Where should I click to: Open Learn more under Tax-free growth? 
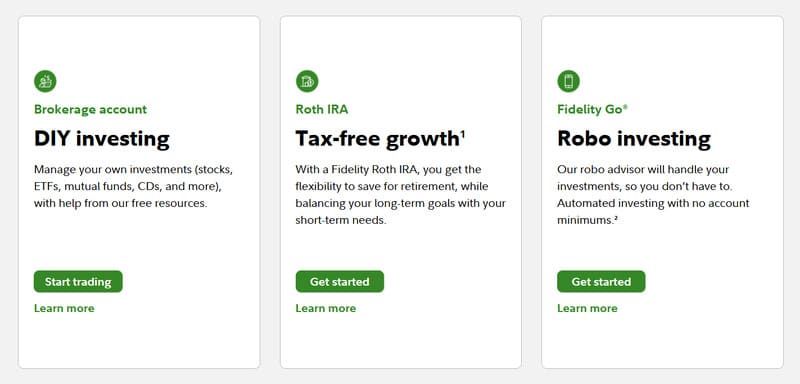[326, 308]
